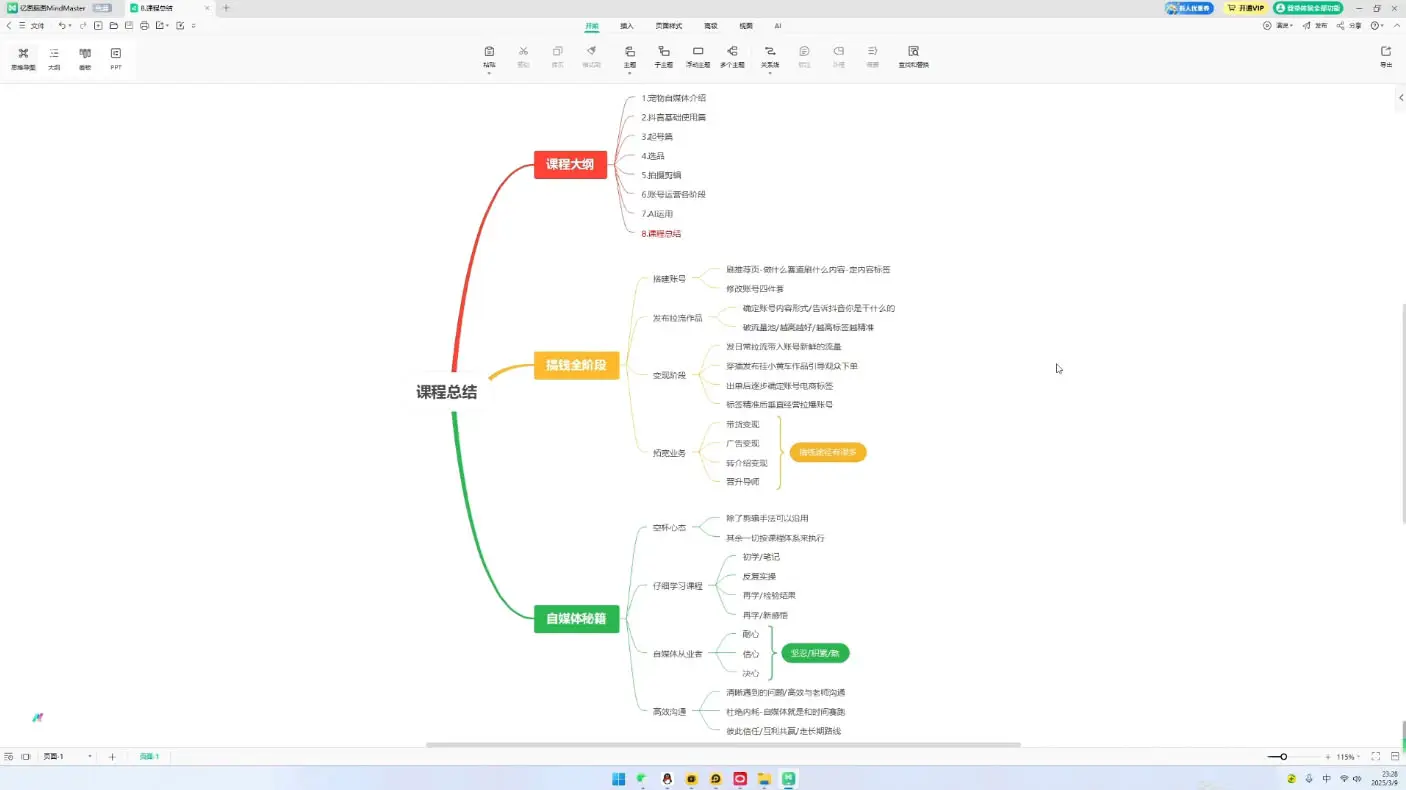Select the 思维导图 mind map view mode
Screen dimensions: 1406x790
click(x=23, y=57)
